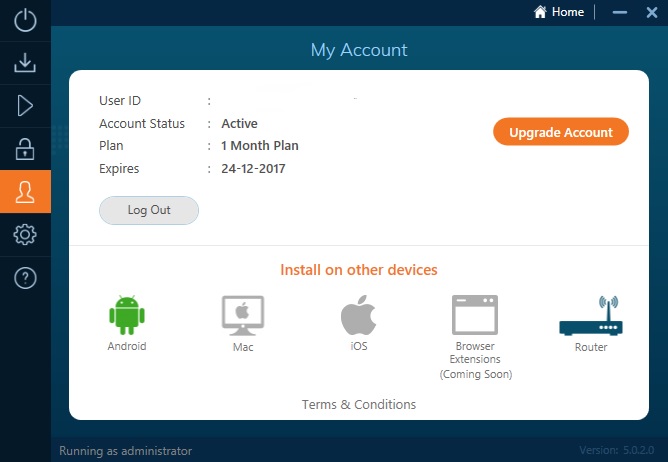Click the Mac install icon

[x=243, y=315]
